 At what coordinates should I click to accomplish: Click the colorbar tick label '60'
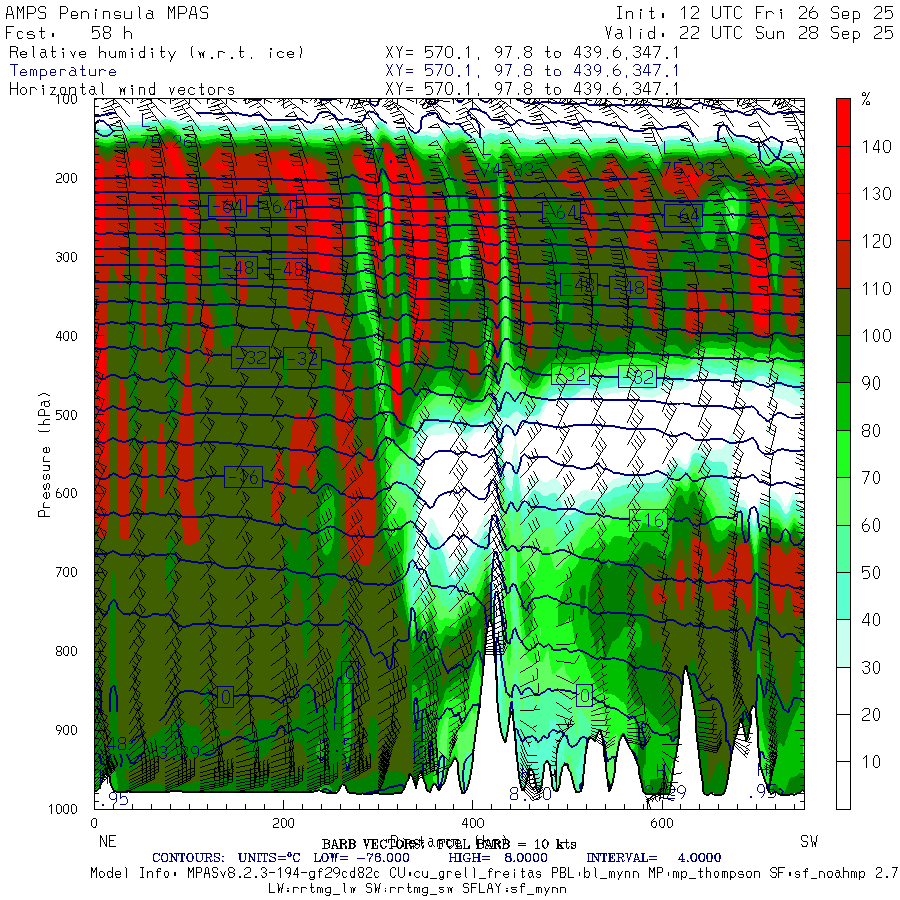pos(871,525)
